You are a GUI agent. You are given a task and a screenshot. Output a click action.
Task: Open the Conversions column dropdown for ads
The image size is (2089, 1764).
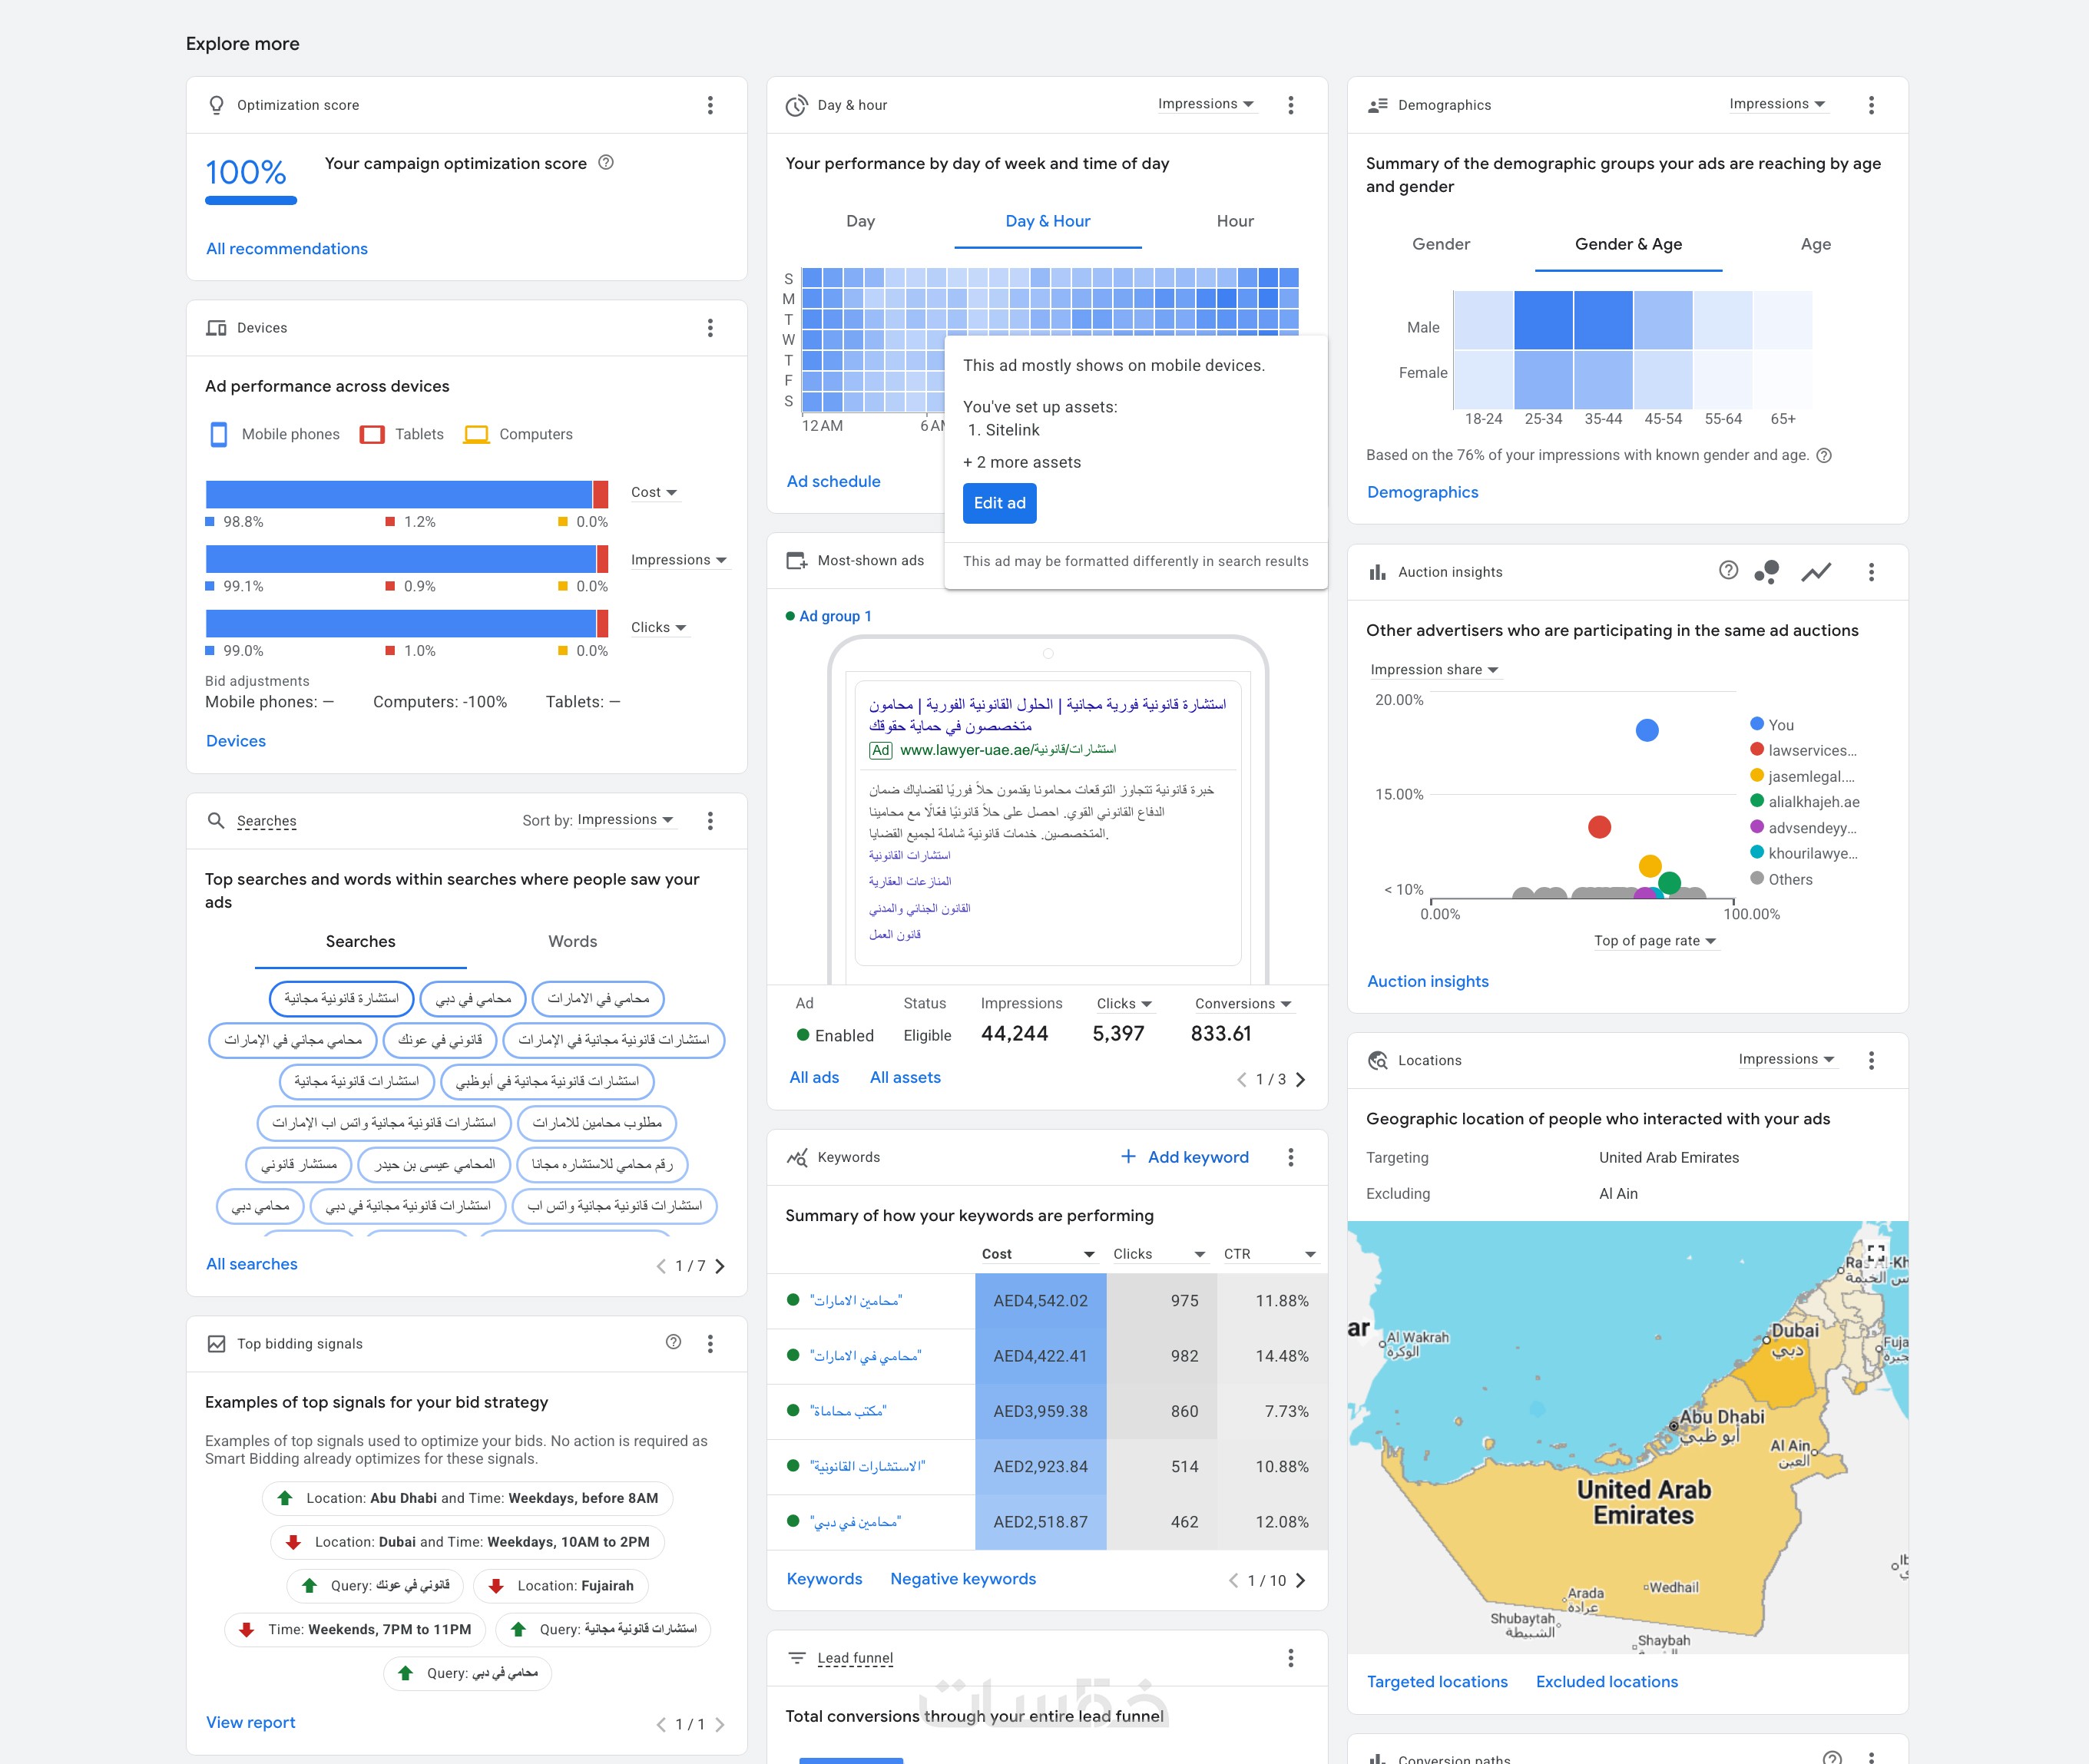click(1243, 1004)
